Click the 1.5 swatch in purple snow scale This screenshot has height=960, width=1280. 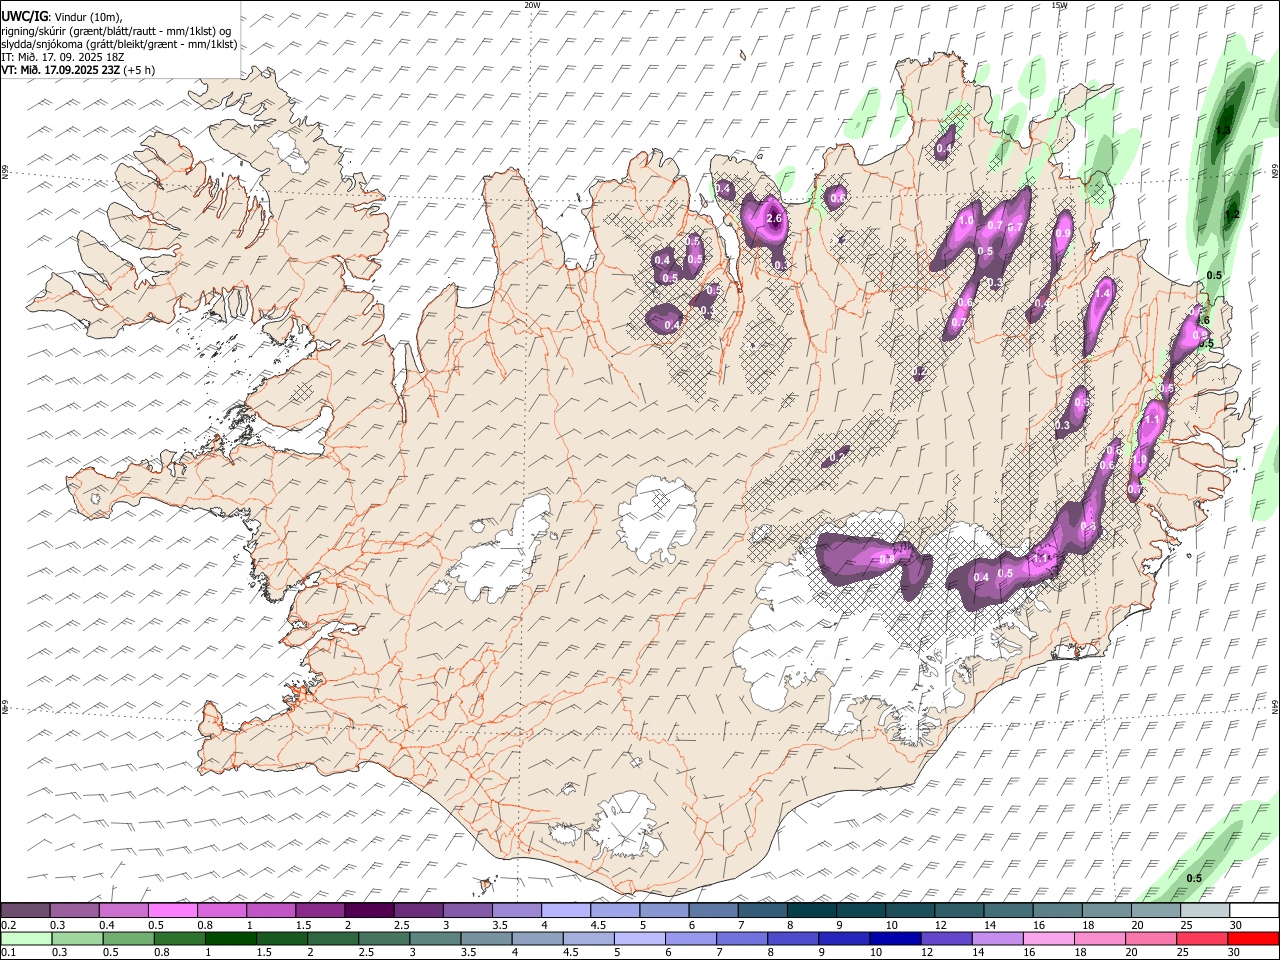[x=320, y=910]
